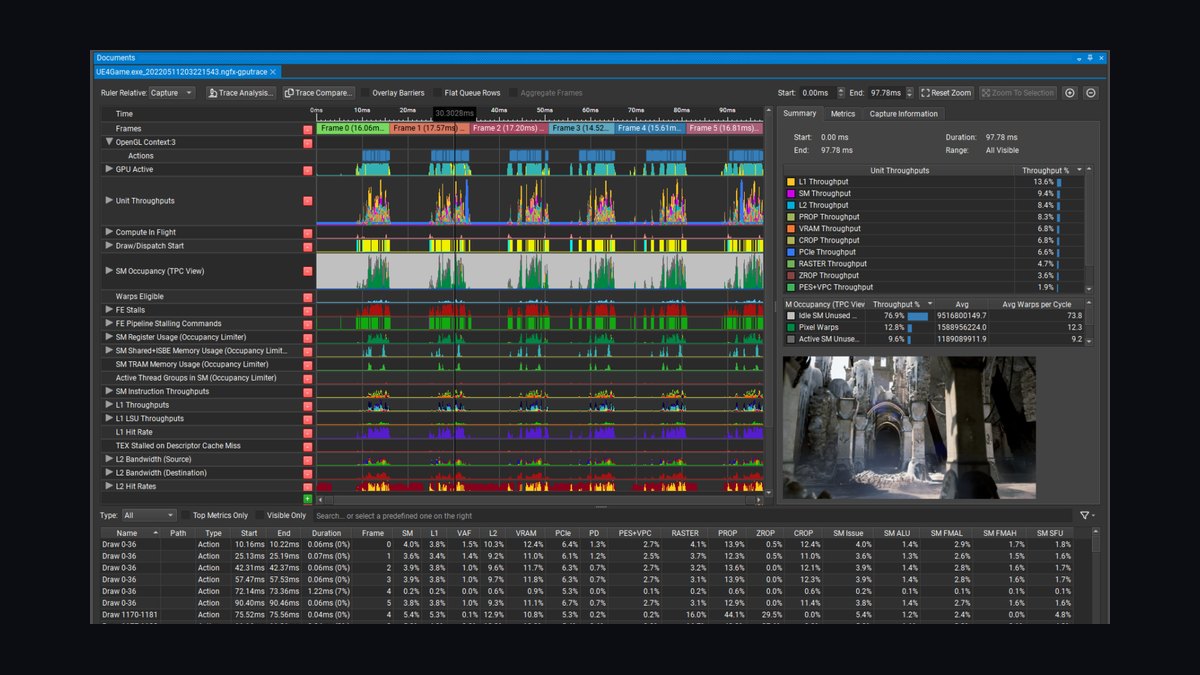Toggle Visible Only checkbox
The width and height of the screenshot is (1200, 675).
tap(259, 515)
